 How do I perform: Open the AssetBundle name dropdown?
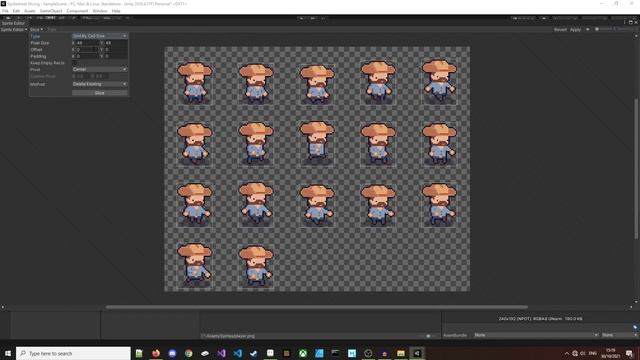[536, 335]
